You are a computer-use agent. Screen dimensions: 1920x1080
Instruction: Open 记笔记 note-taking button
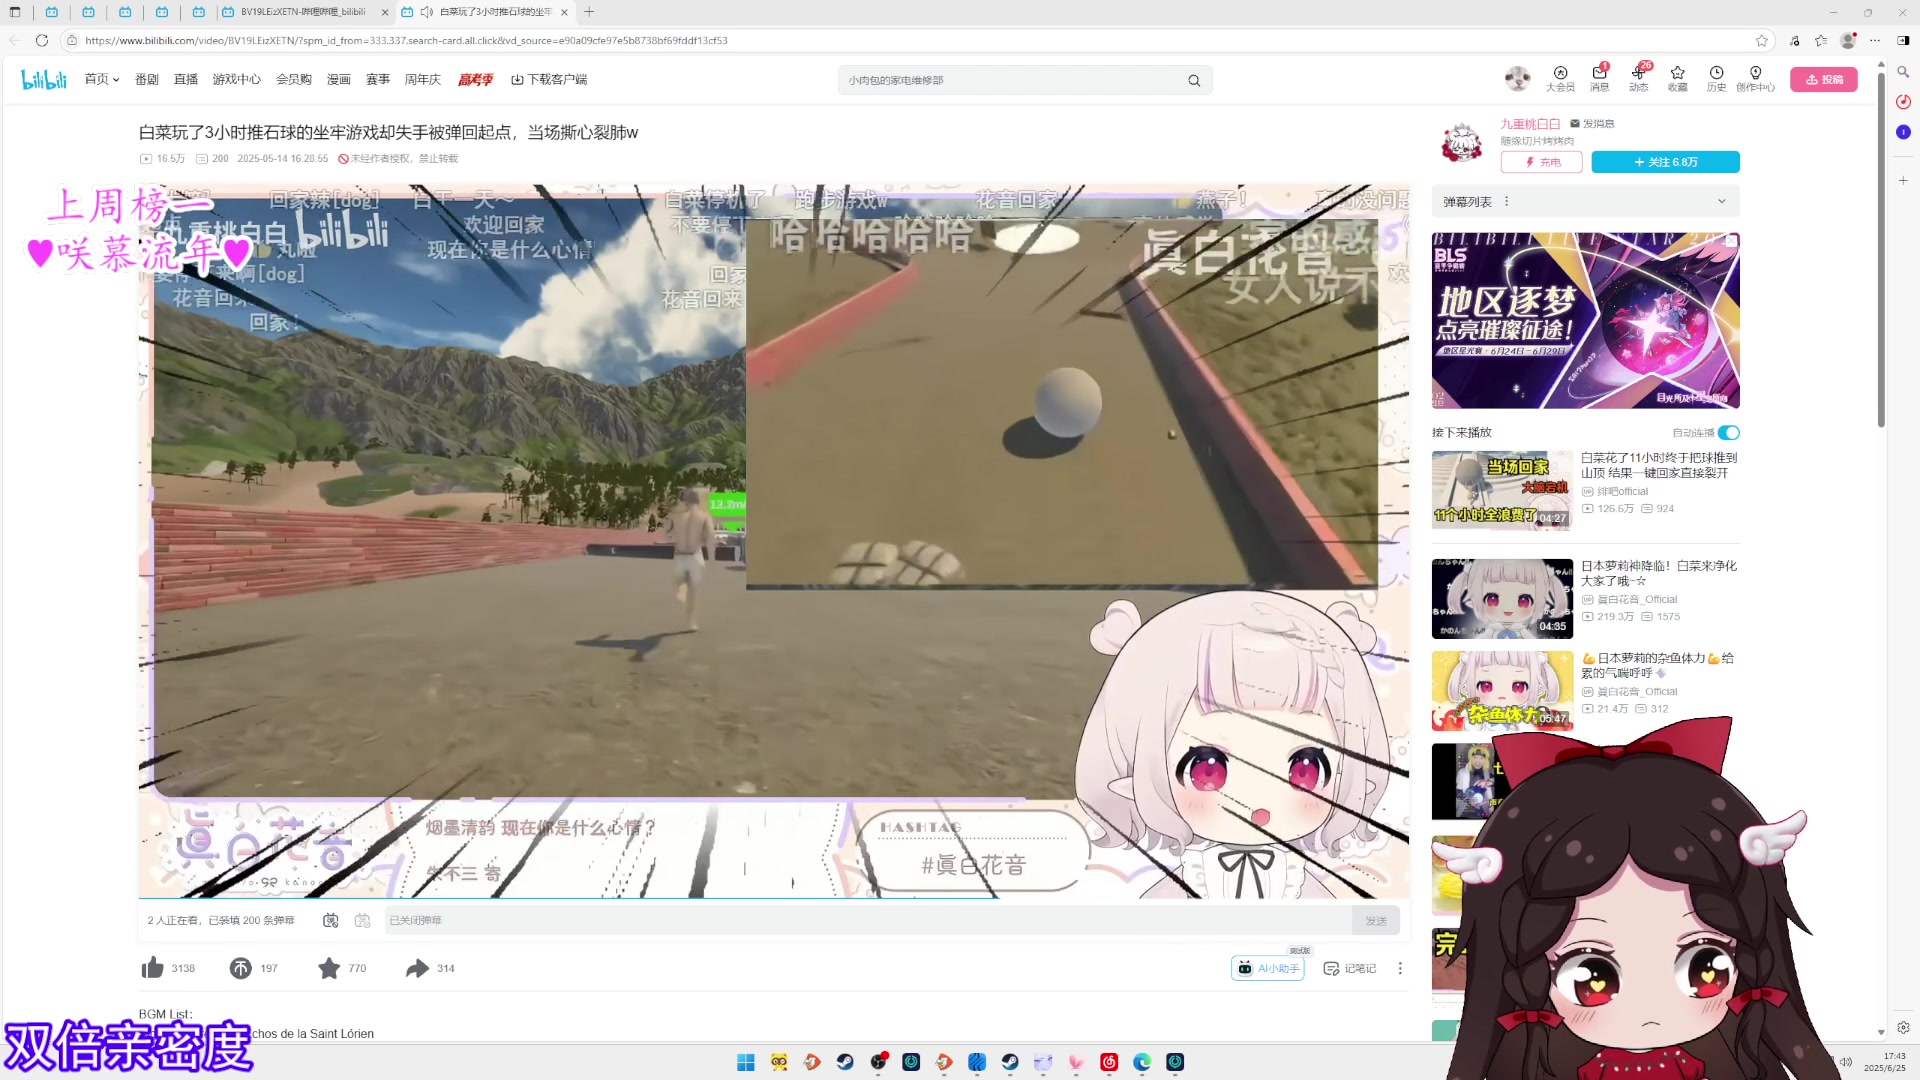1350,968
